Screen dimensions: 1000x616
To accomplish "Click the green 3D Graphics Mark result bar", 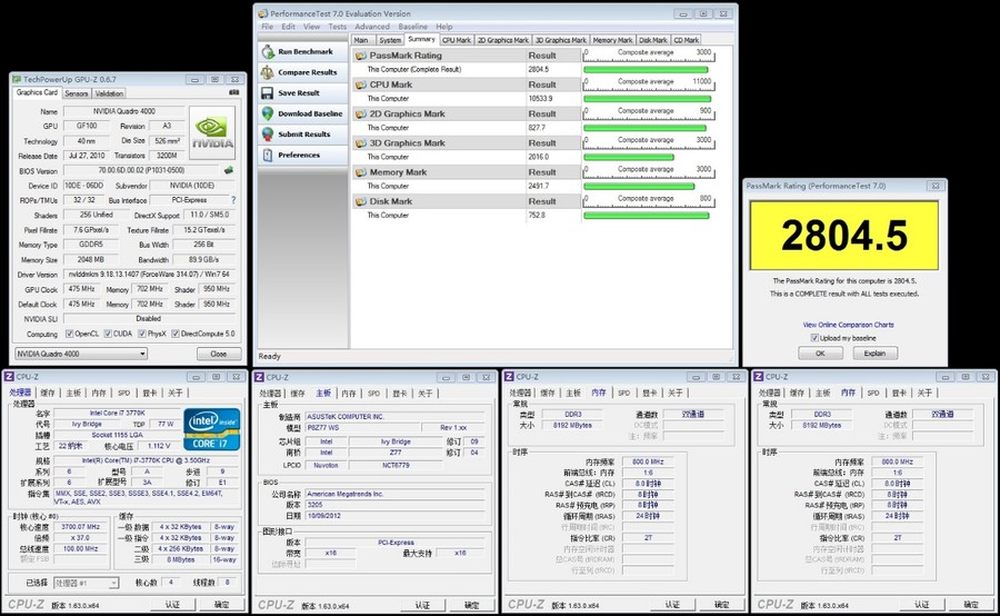I will [628, 157].
